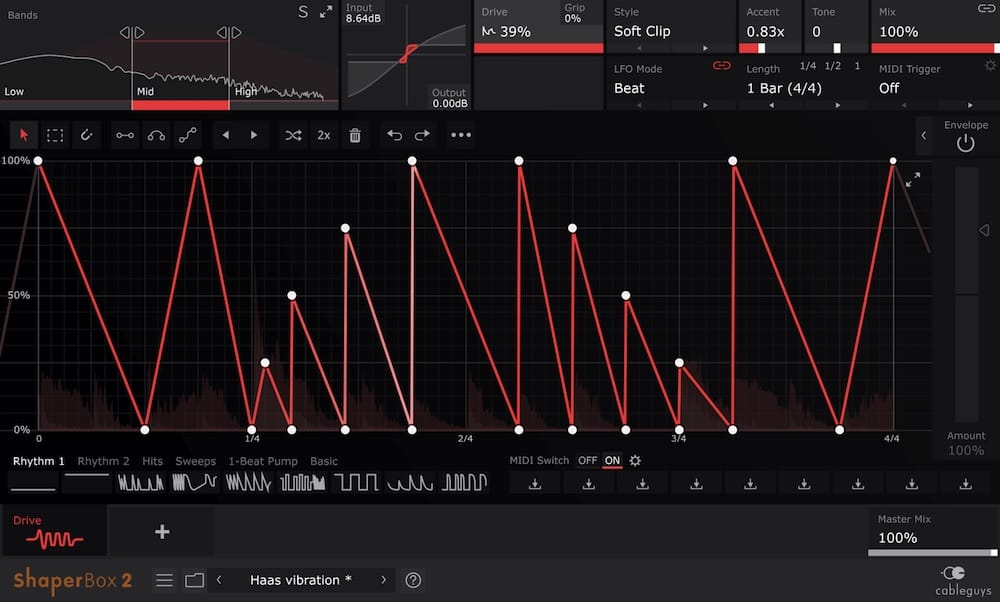The width and height of the screenshot is (1000, 602).
Task: Set Length to 1/4 shortcut
Action: pyautogui.click(x=807, y=66)
